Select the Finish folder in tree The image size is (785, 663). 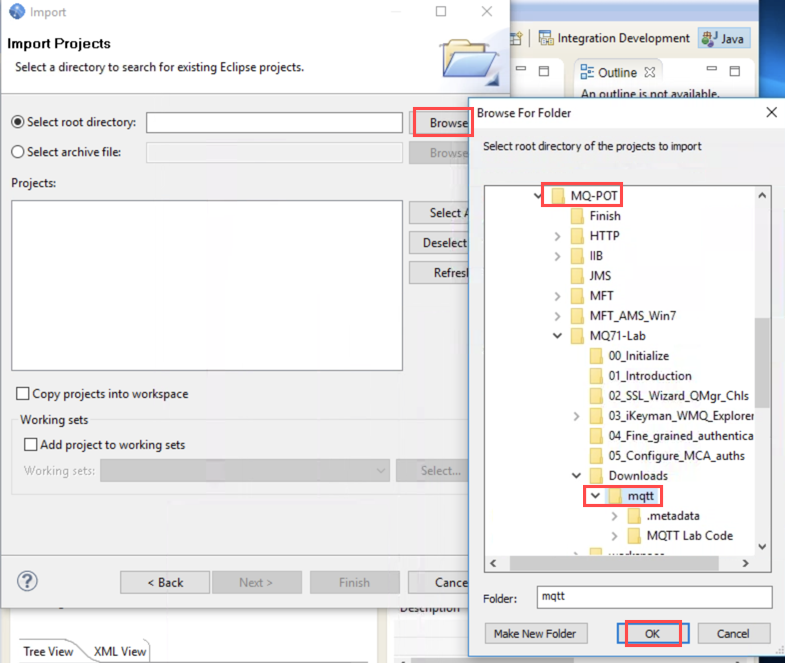pyautogui.click(x=605, y=216)
